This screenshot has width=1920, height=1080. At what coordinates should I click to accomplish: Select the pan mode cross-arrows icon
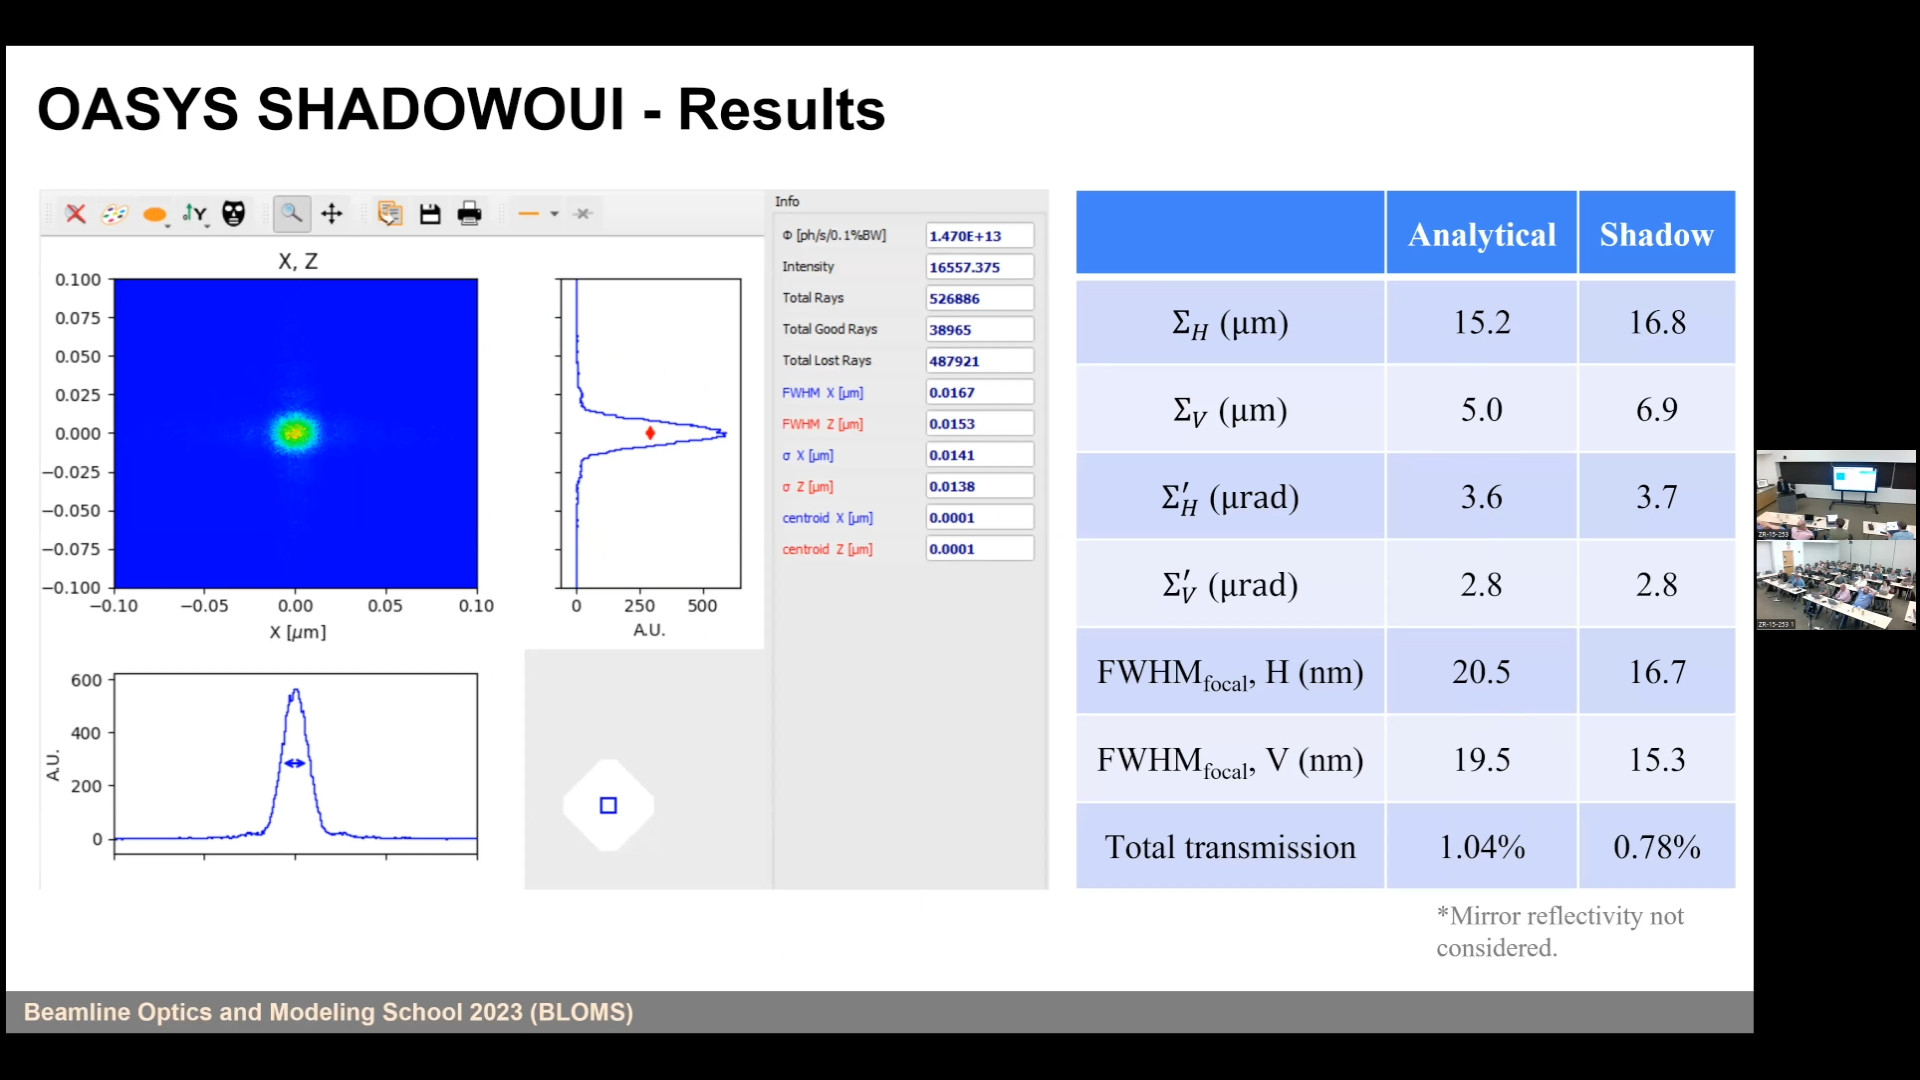coord(332,213)
